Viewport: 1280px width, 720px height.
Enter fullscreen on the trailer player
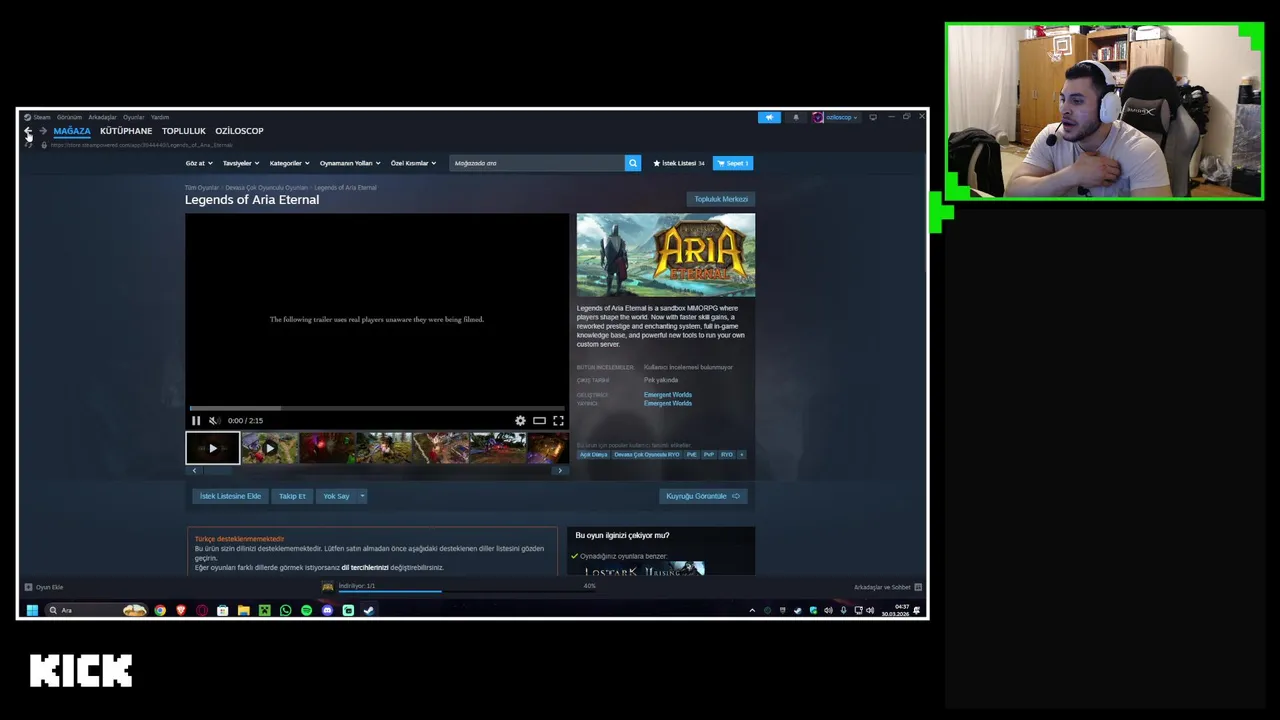(558, 421)
